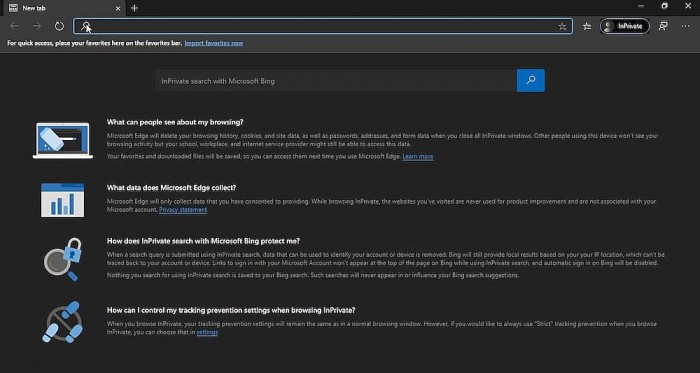The image size is (700, 373).
Task: Click heading How does InPrivate search protect me?
Action: pos(203,241)
